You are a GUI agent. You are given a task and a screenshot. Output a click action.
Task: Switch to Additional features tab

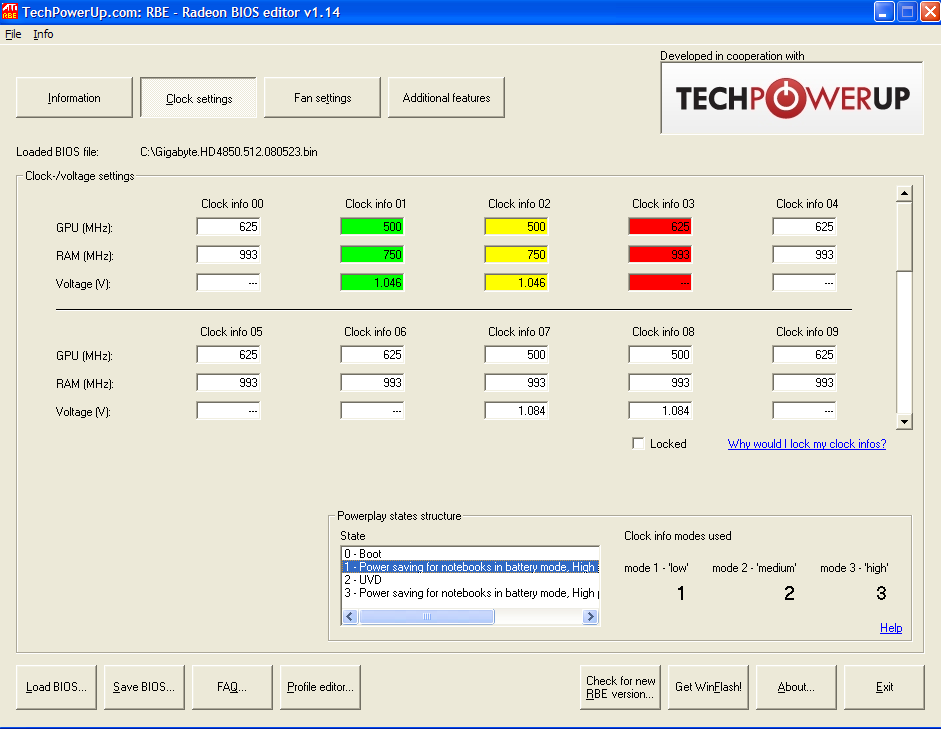[446, 98]
